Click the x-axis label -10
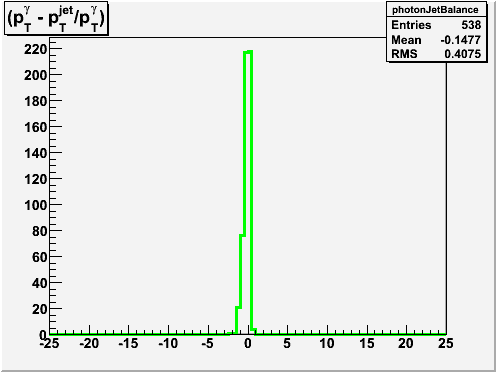This screenshot has width=496, height=372. tap(168, 343)
